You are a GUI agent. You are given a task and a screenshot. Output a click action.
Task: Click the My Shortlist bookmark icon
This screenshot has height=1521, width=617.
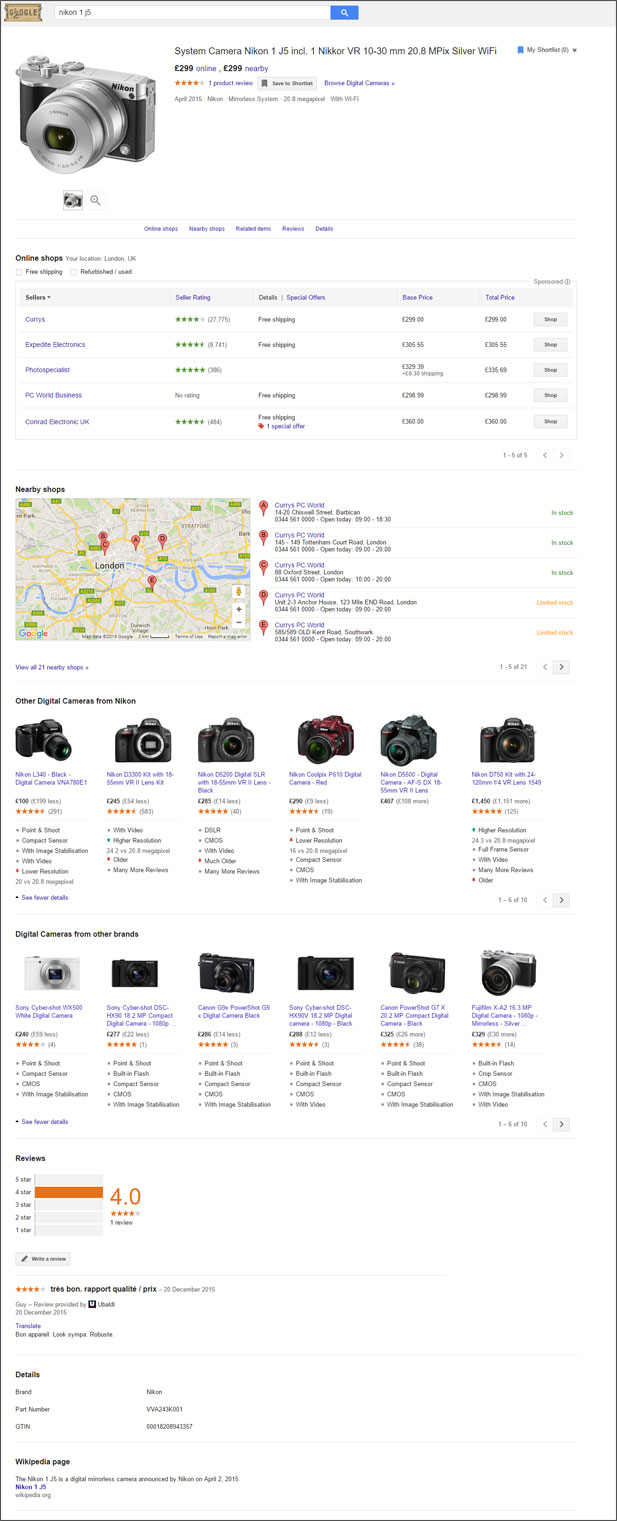pyautogui.click(x=520, y=49)
